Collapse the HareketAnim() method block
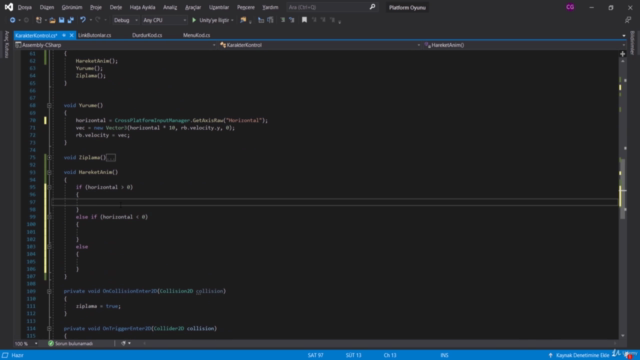This screenshot has width=640, height=360. 49,172
